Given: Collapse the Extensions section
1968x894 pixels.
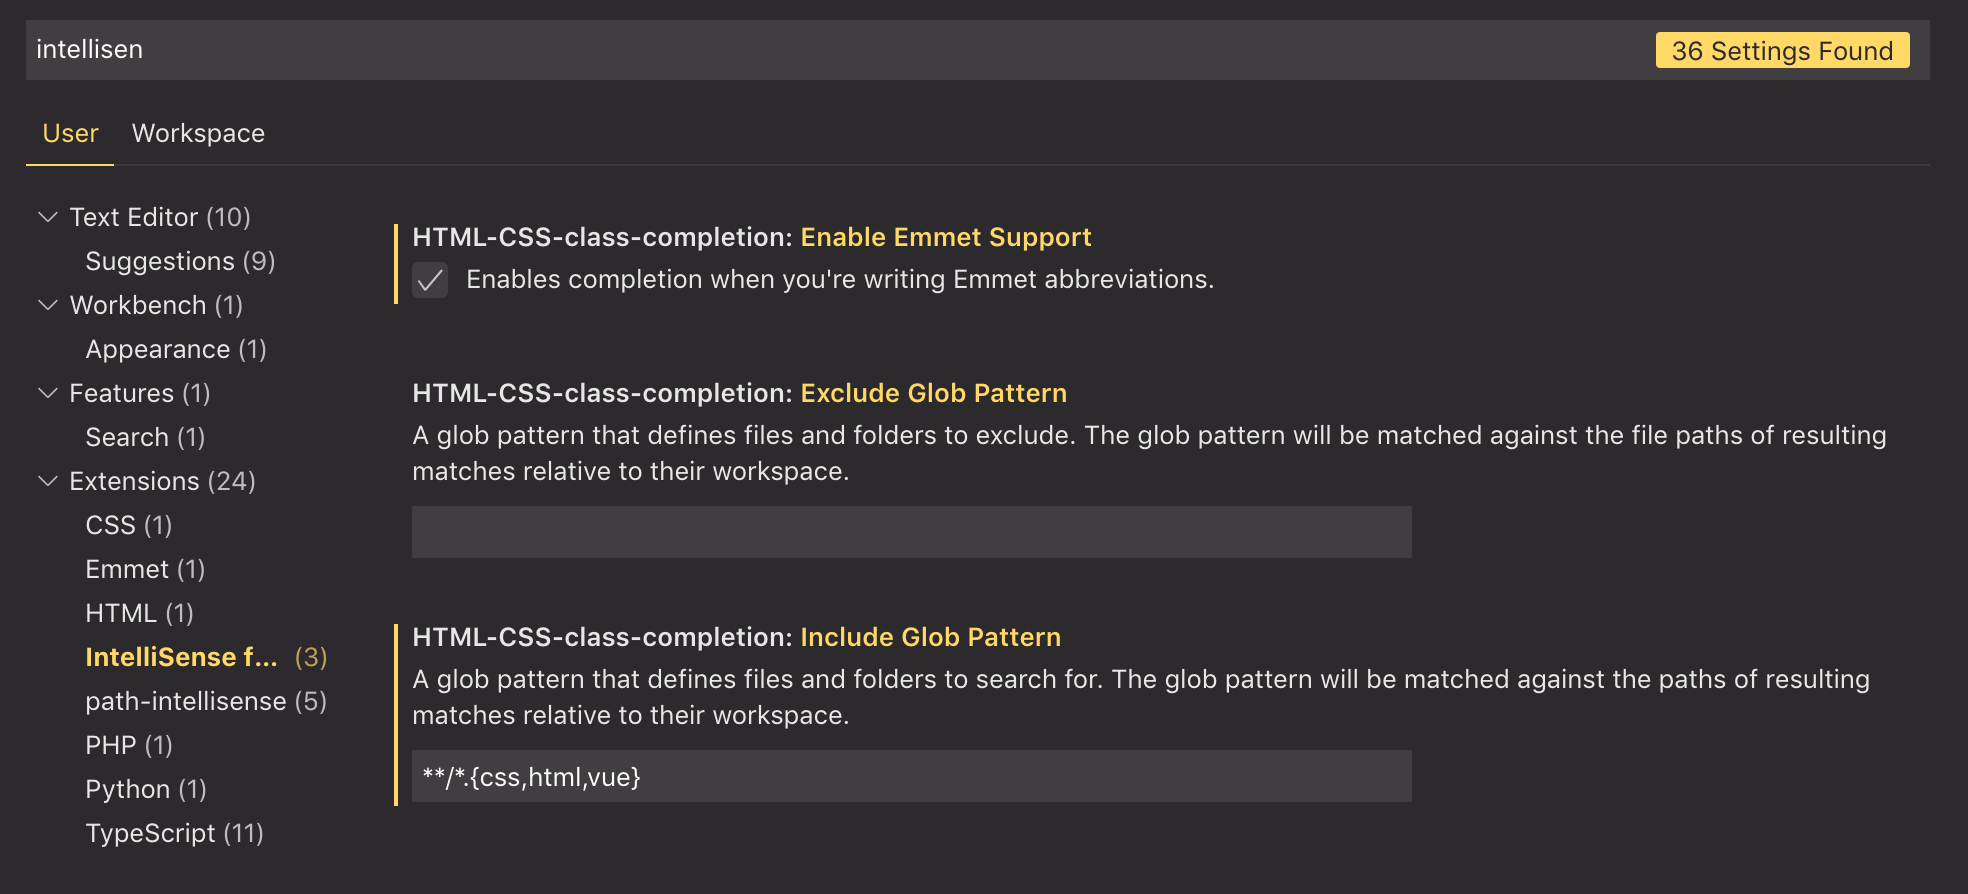Looking at the screenshot, I should [x=47, y=481].
